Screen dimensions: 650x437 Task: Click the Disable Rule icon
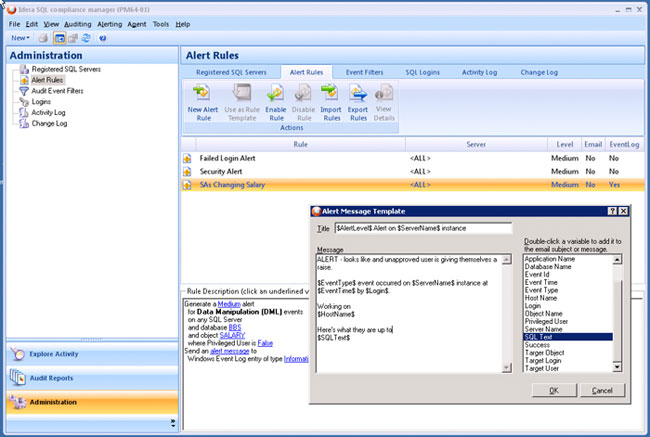303,92
